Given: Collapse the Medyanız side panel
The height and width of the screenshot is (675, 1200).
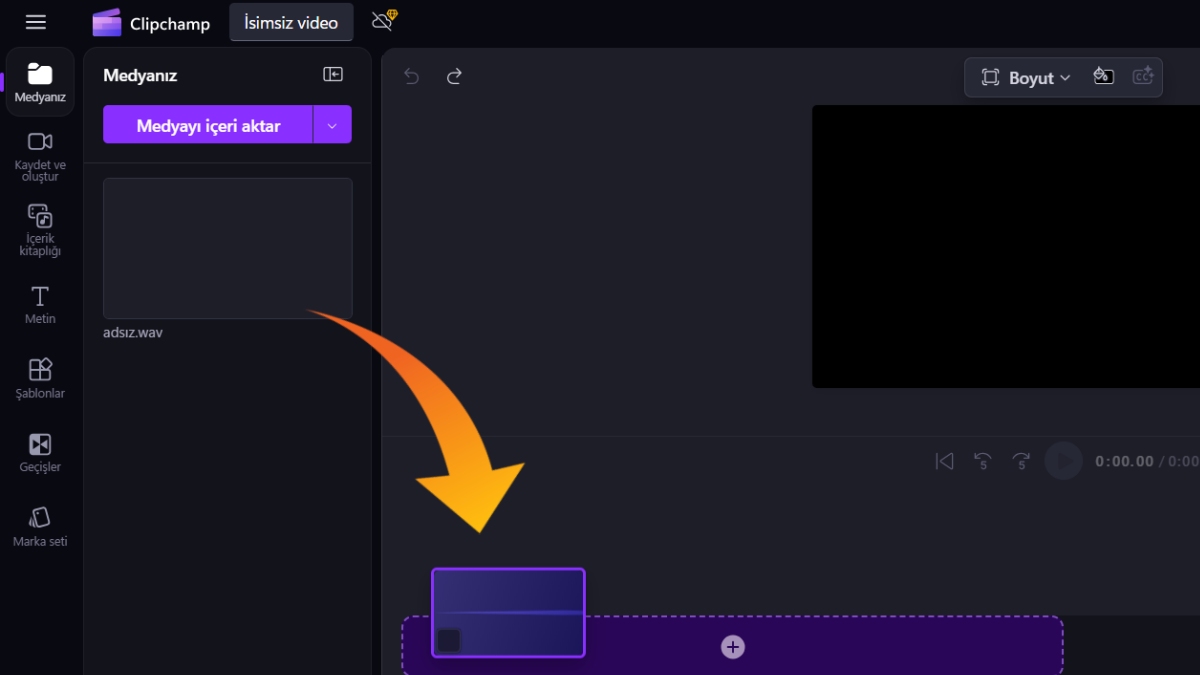Looking at the screenshot, I should coord(333,75).
